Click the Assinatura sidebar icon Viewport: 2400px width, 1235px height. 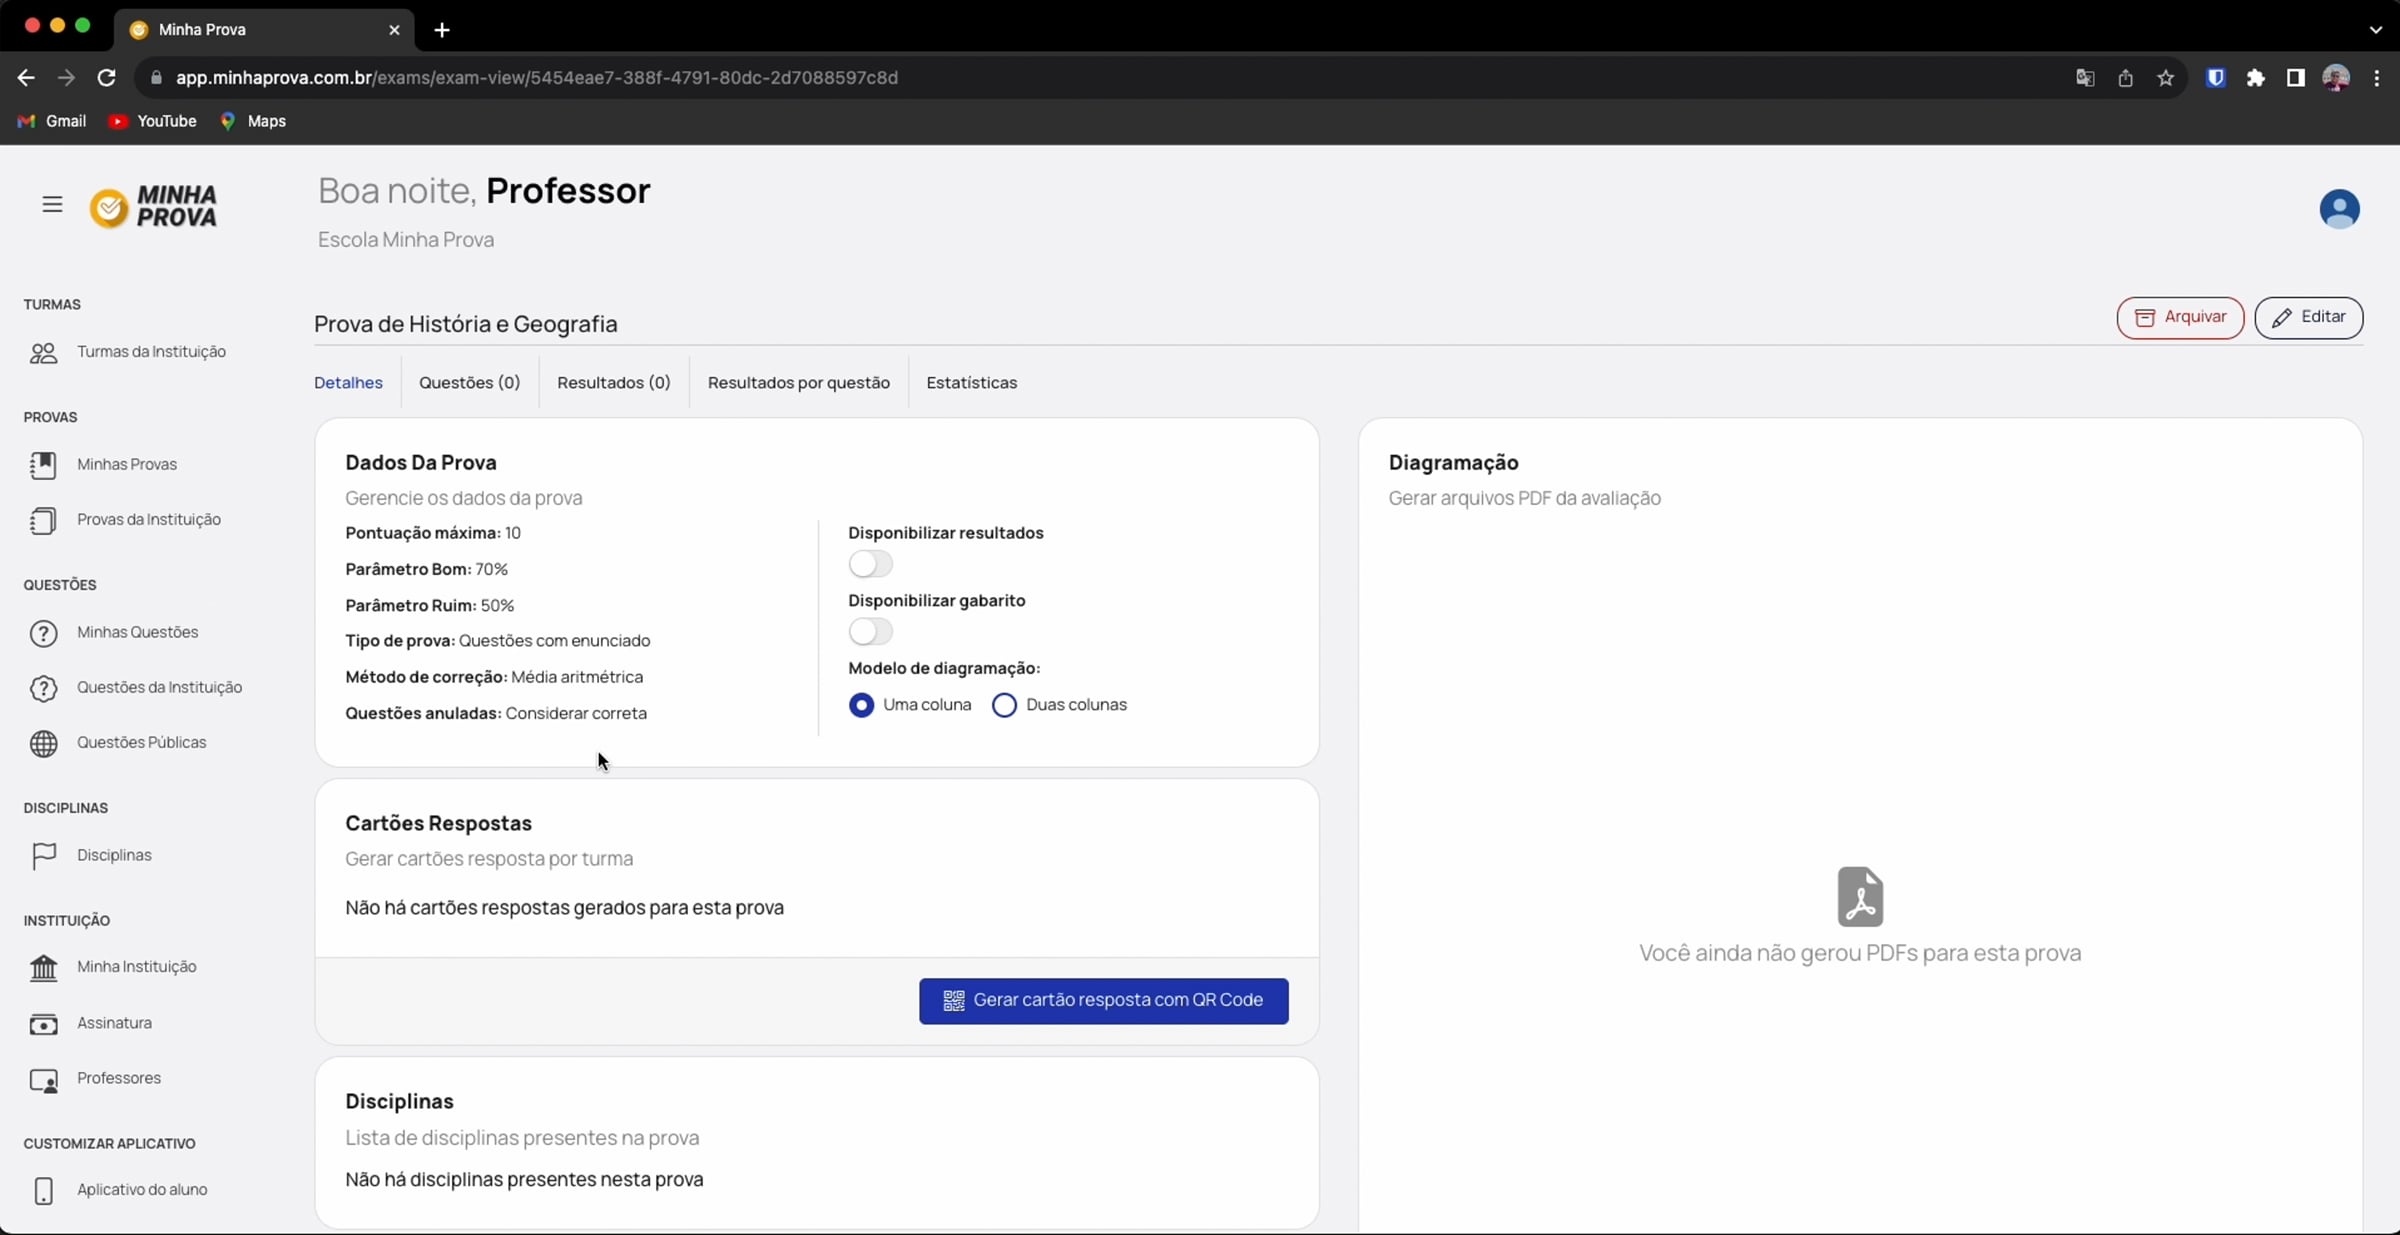point(43,1024)
